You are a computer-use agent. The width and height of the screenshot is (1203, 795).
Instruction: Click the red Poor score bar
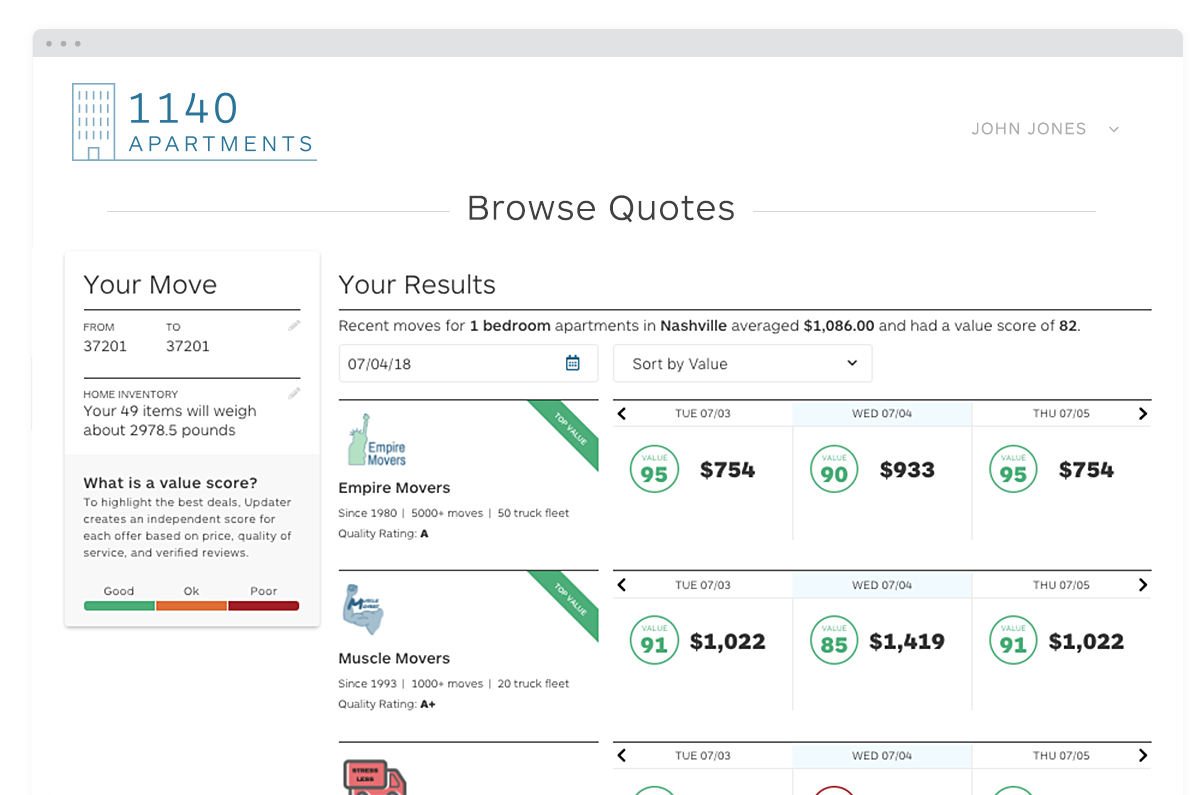[264, 606]
